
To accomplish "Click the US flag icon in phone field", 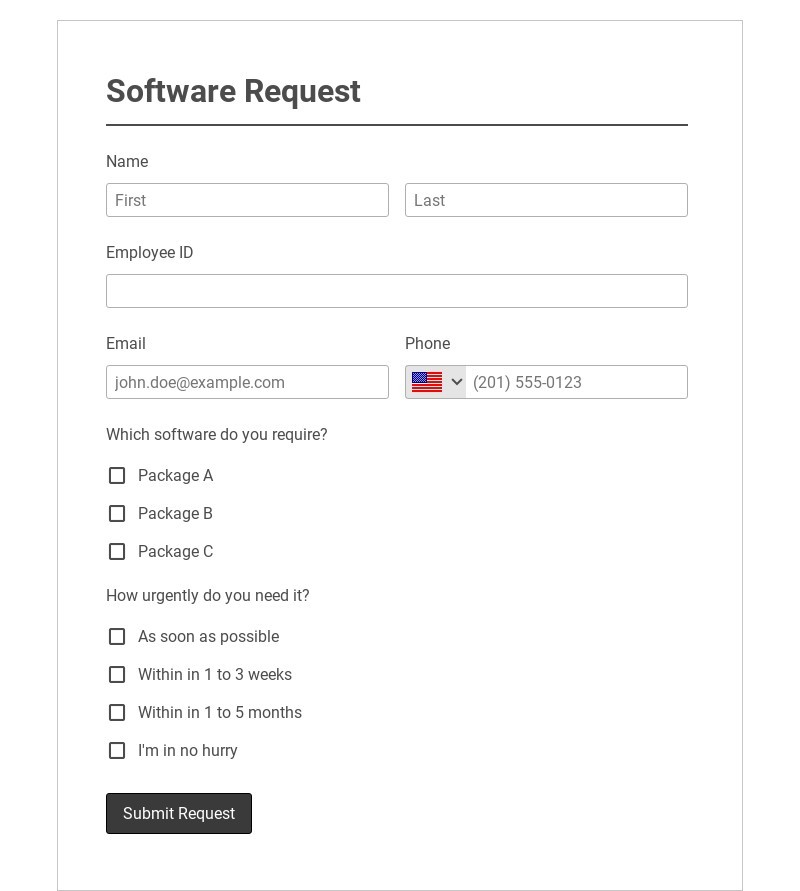I will tap(427, 382).
